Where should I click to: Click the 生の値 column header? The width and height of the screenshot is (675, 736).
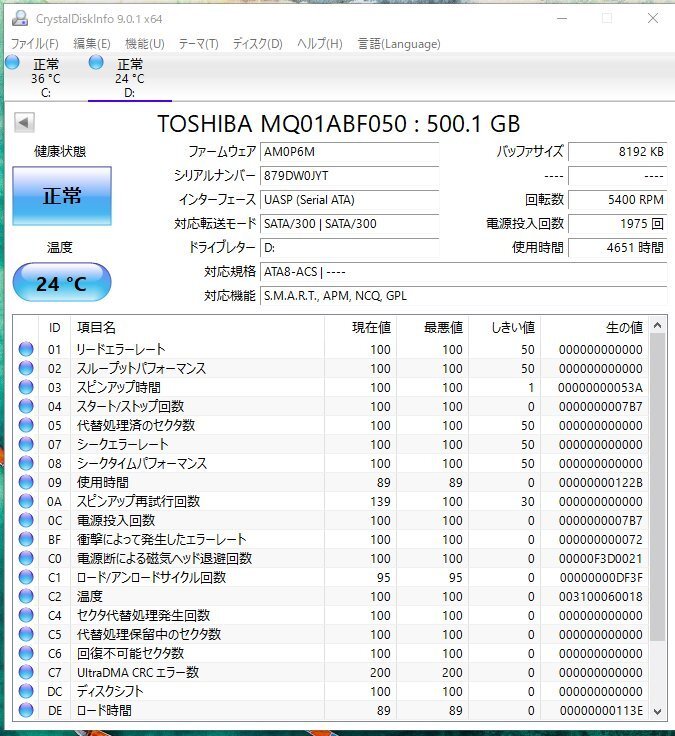pos(595,327)
